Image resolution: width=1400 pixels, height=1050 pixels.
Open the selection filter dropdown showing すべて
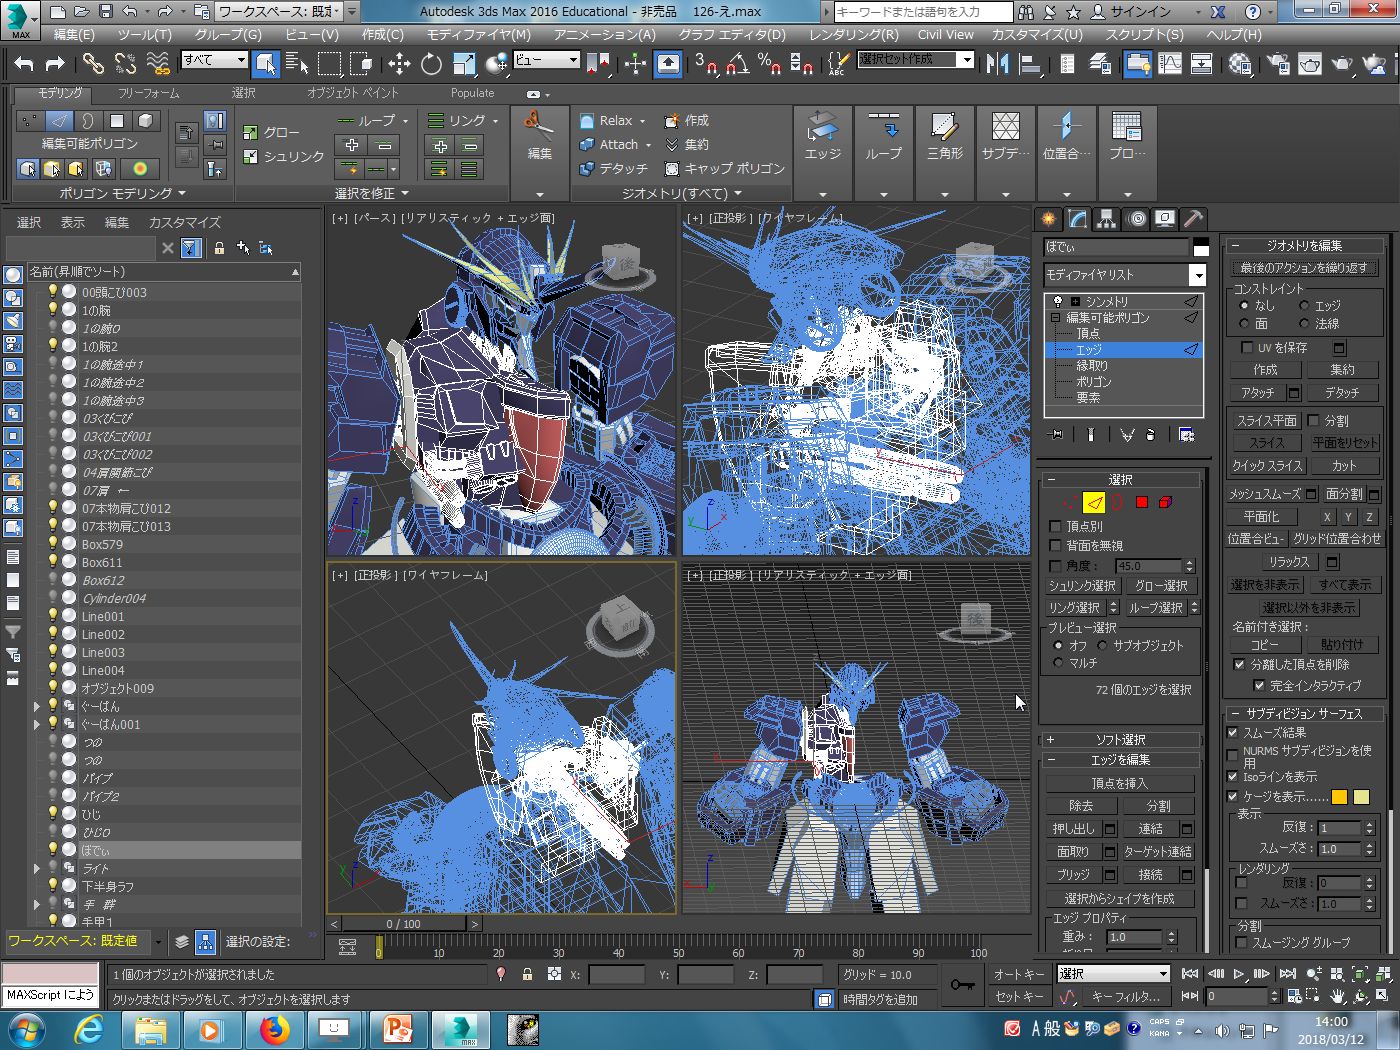(x=214, y=60)
